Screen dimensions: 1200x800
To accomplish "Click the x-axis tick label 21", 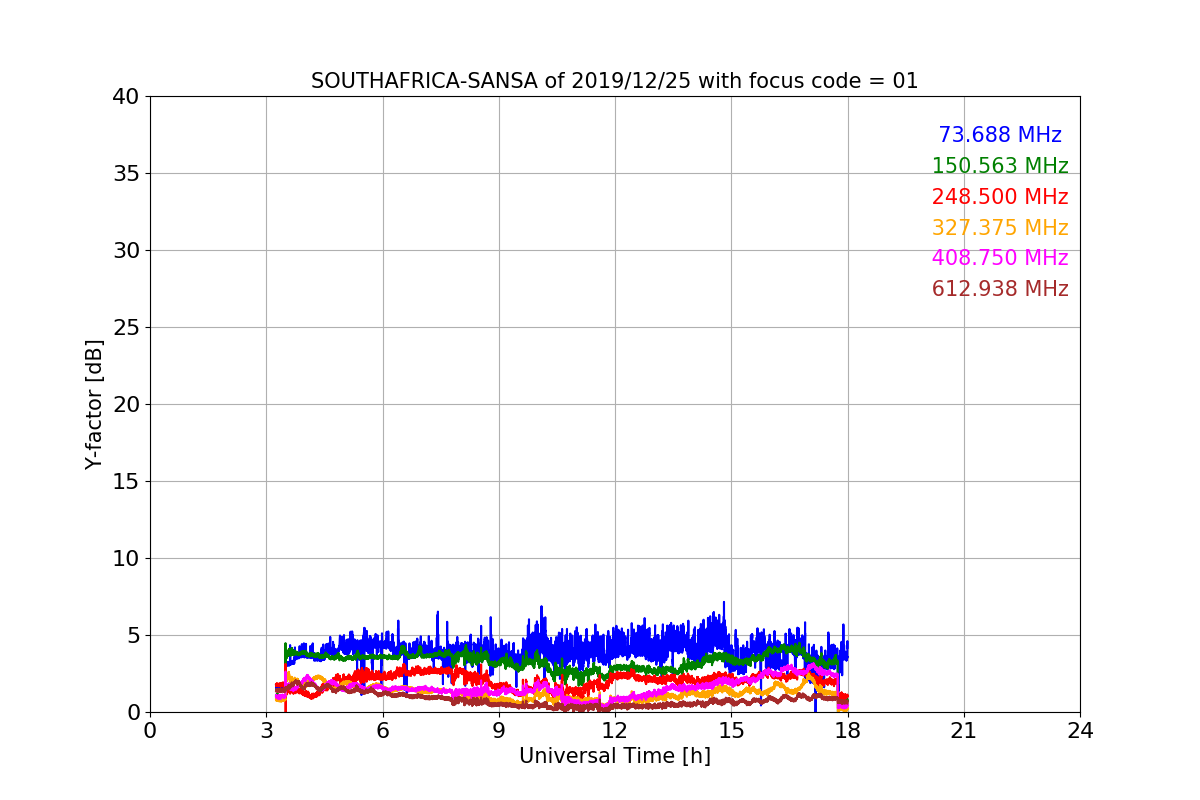I will 964,730.
